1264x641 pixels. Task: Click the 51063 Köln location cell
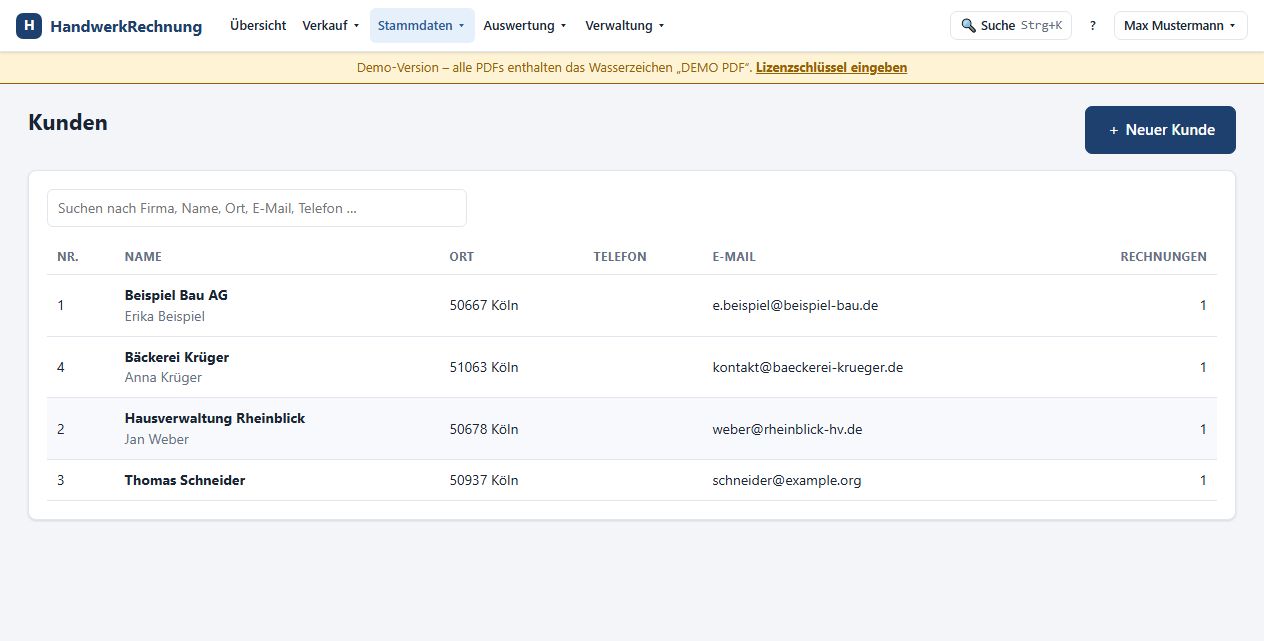click(484, 367)
